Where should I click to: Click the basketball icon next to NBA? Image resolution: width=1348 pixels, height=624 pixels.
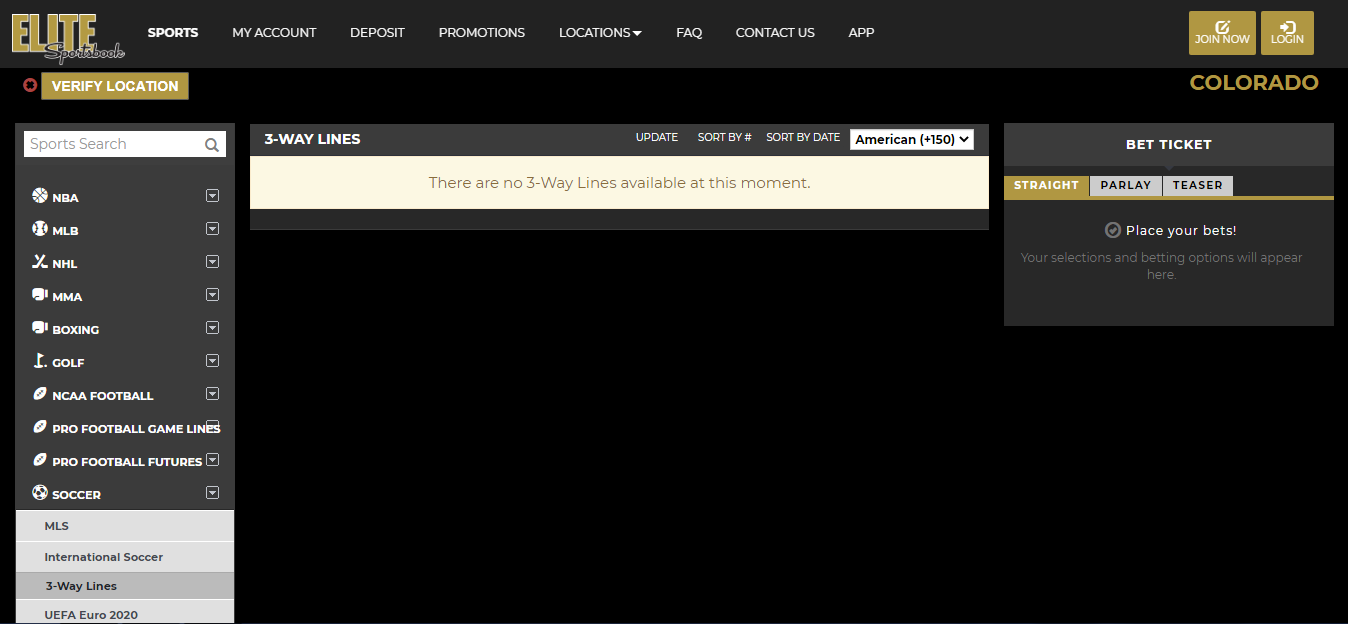(40, 196)
